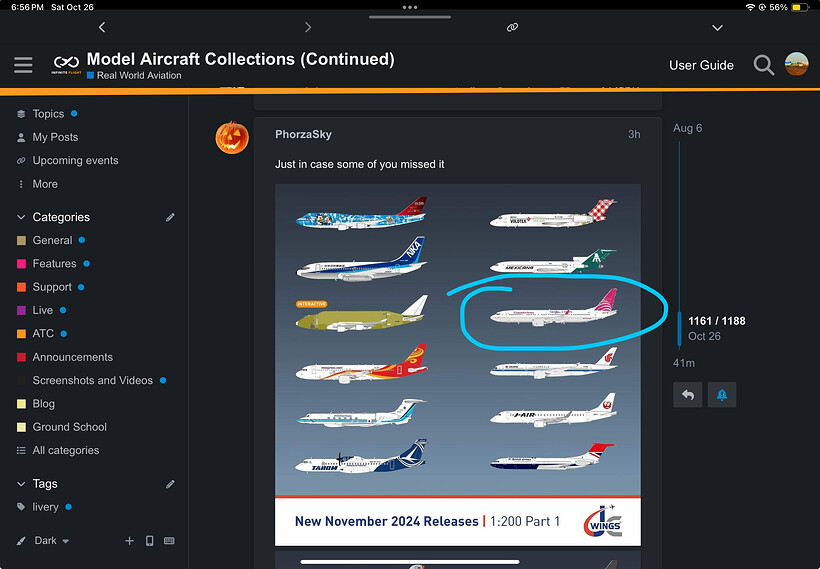This screenshot has height=569, width=820.
Task: Open Topics in the sidebar
Action: tap(48, 114)
